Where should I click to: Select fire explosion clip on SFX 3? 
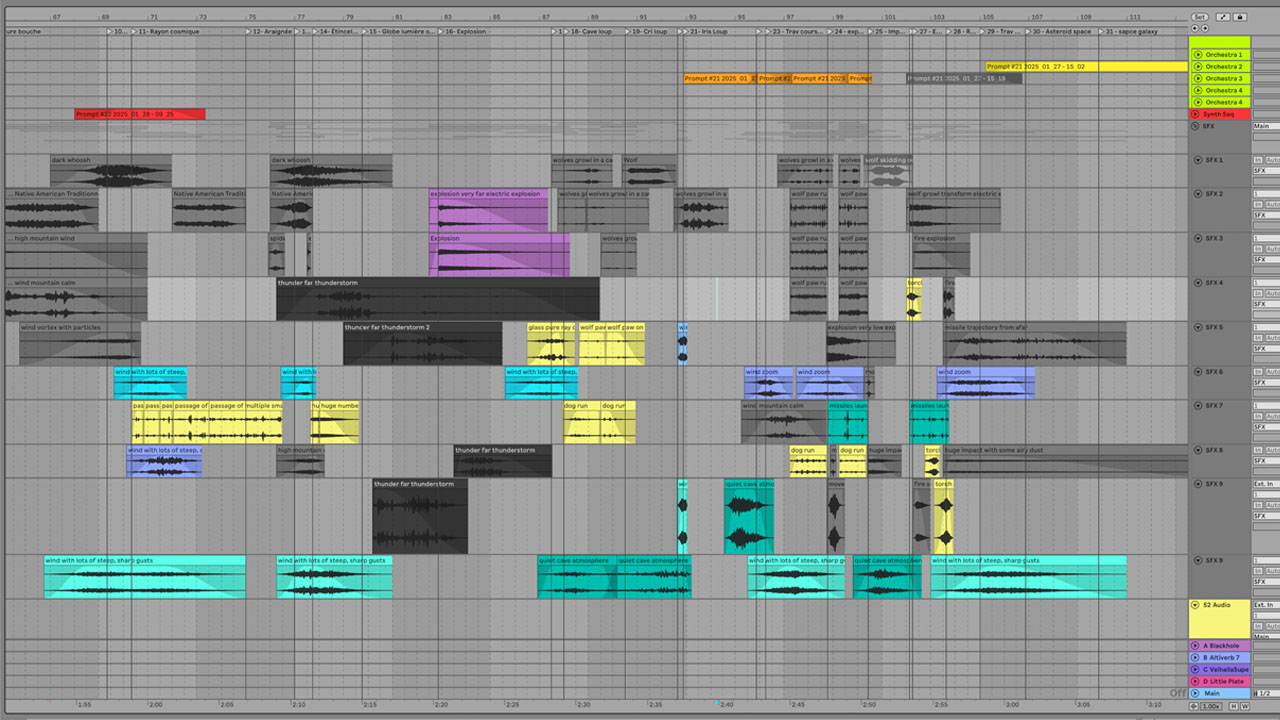coord(939,254)
